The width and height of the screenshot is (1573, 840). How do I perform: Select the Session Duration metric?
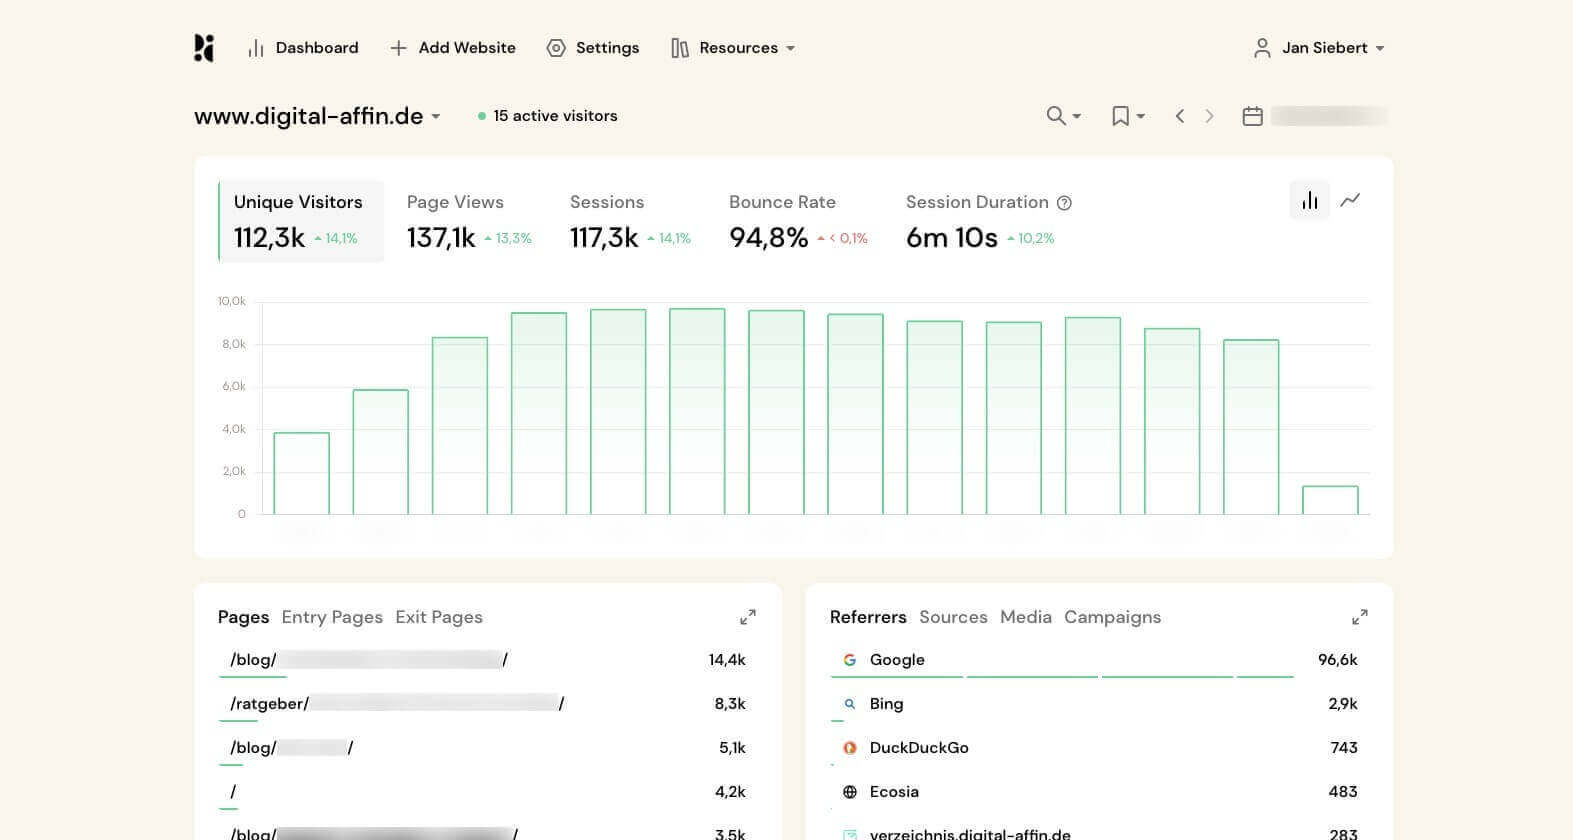(988, 221)
